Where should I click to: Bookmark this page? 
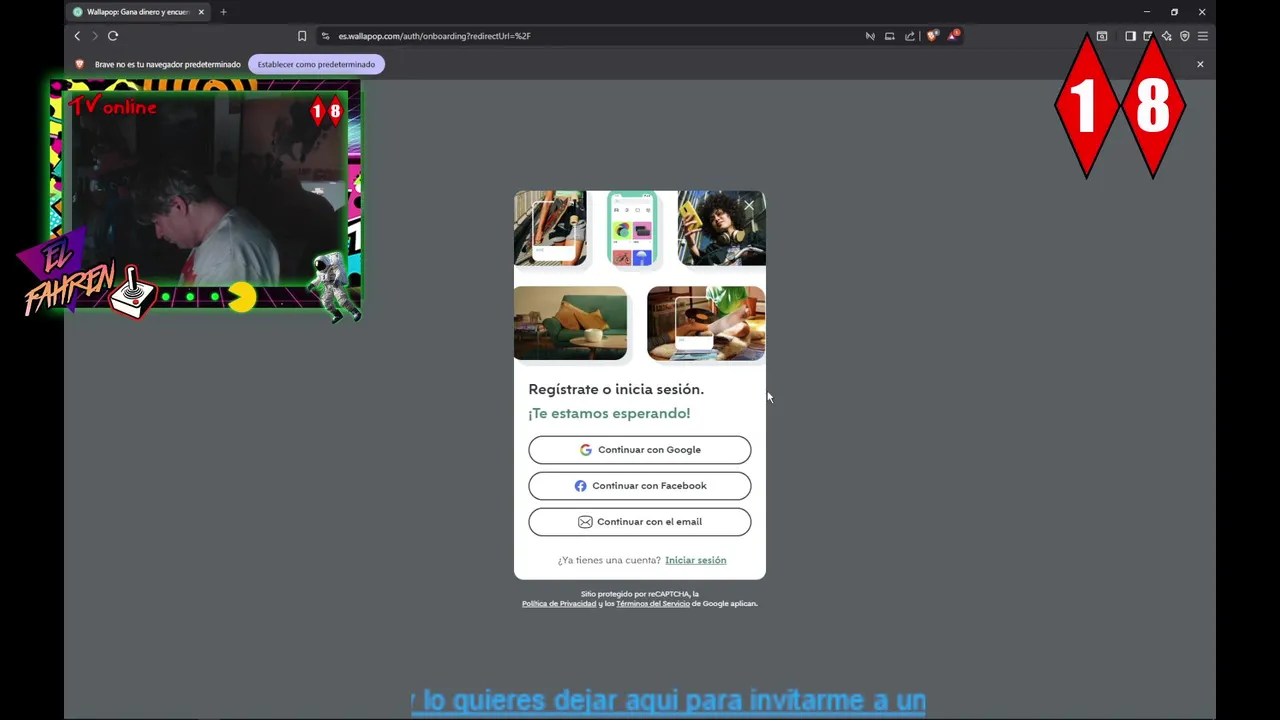302,36
